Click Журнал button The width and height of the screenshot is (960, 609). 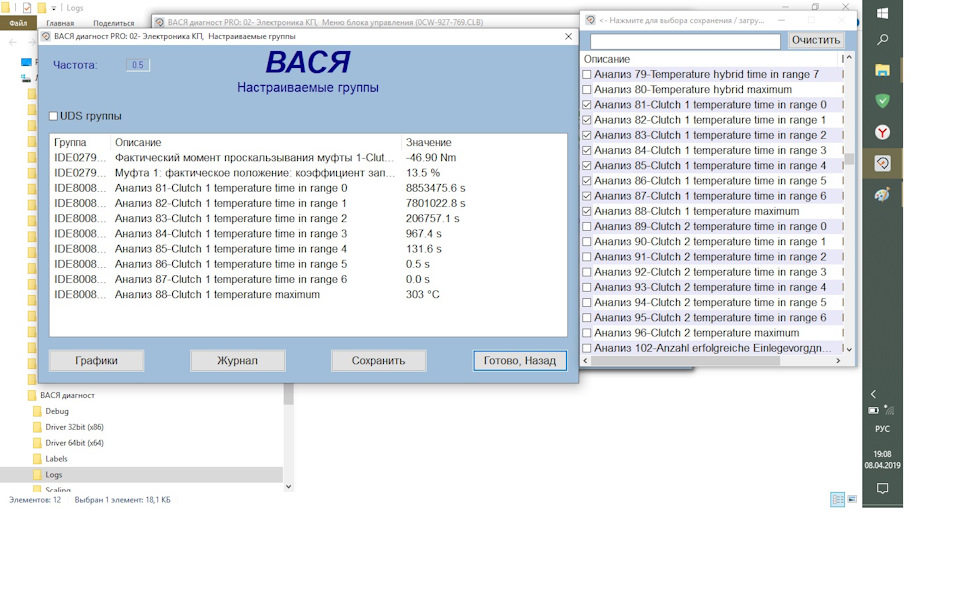coord(238,361)
